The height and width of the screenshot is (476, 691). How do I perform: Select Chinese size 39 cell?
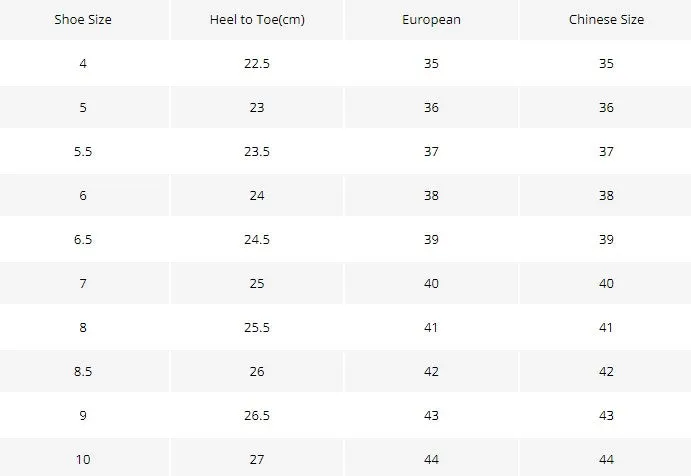click(x=606, y=239)
